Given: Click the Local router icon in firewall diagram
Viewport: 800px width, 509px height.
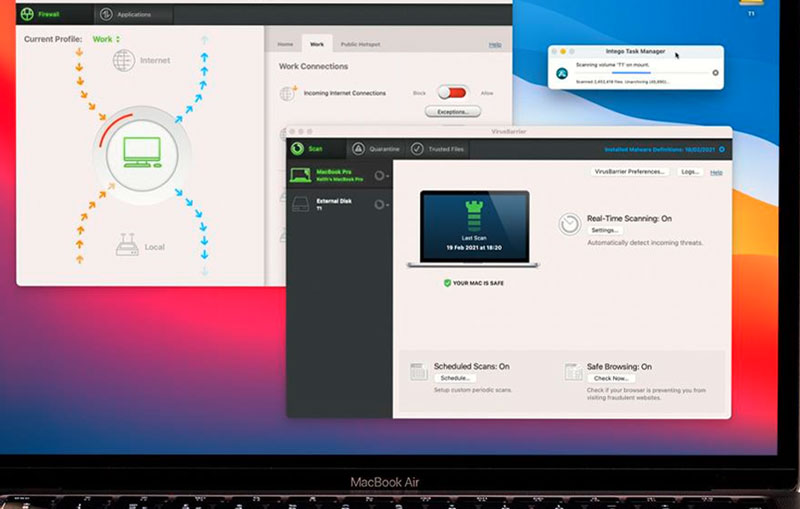Looking at the screenshot, I should (127, 245).
